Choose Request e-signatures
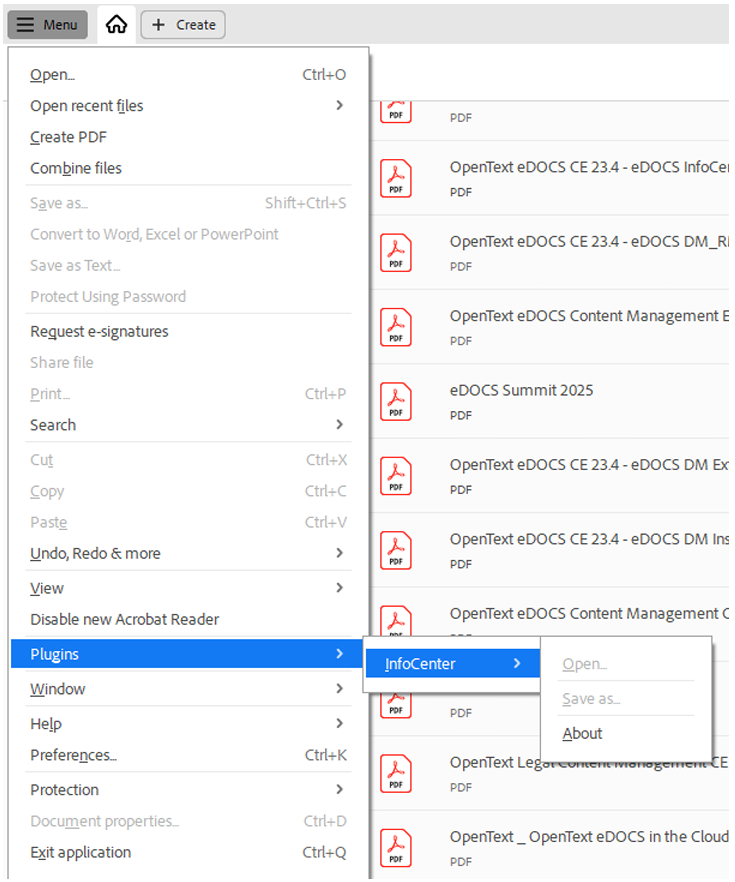 click(188, 332)
